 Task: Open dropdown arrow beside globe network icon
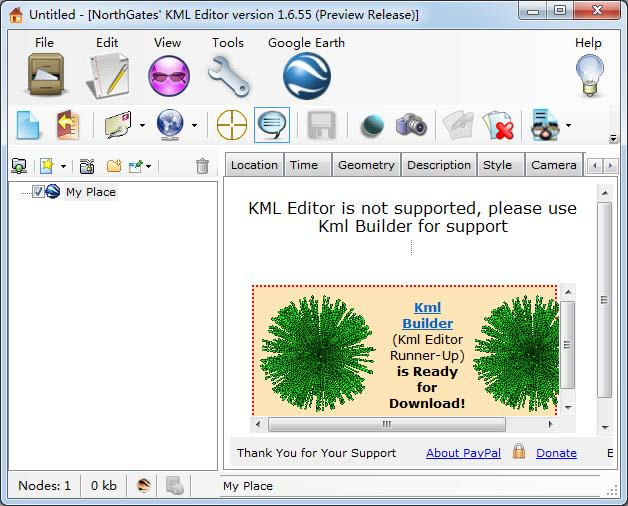pyautogui.click(x=194, y=125)
